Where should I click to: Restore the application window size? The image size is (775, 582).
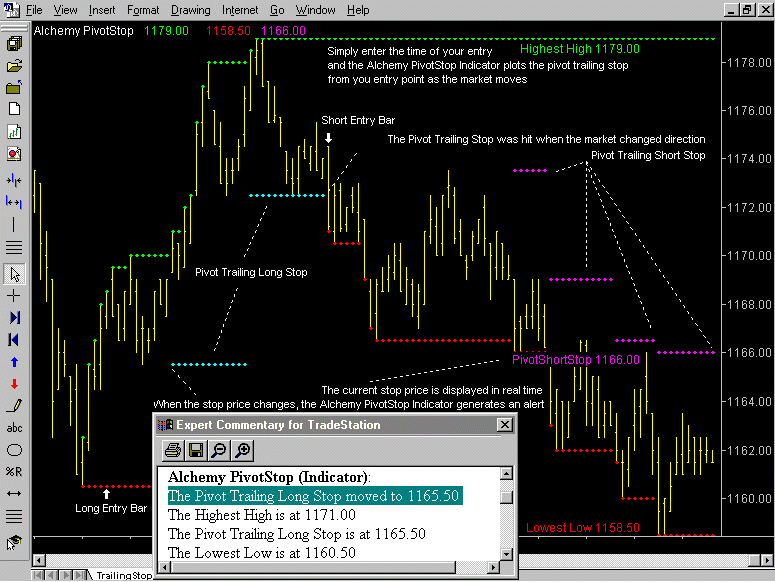tap(748, 9)
